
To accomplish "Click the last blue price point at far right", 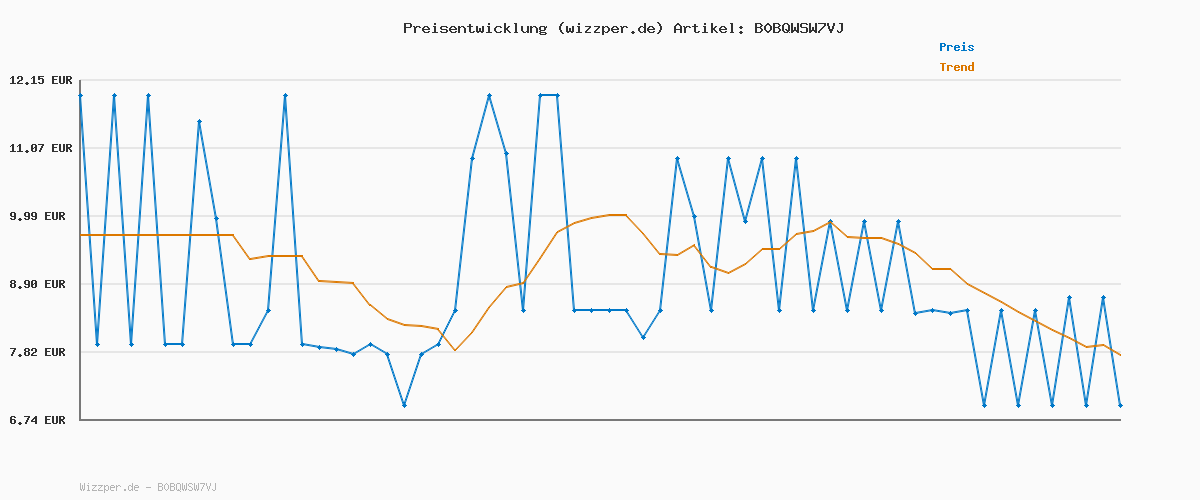I will coord(1120,405).
